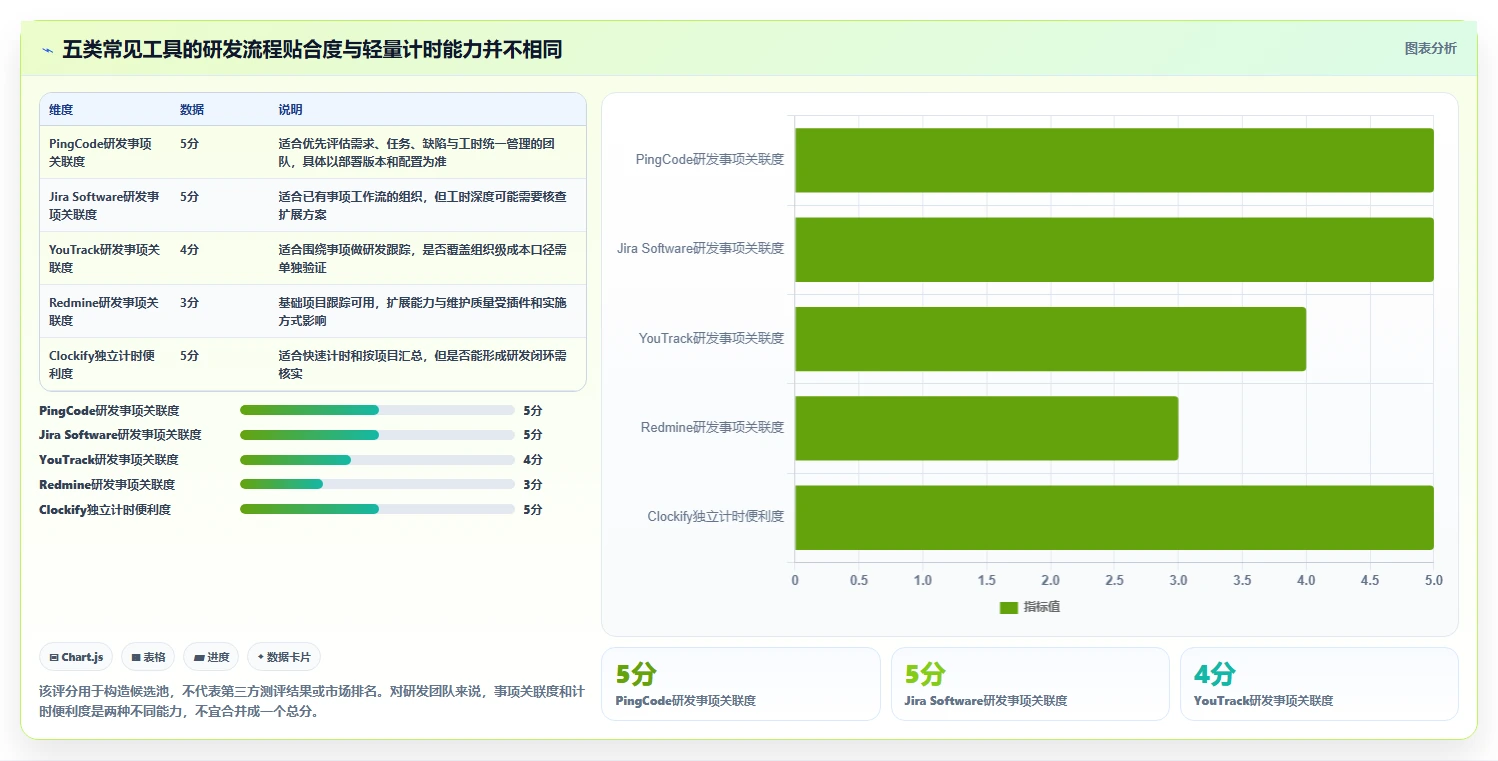Click the 维度 column header
Image resolution: width=1498 pixels, height=761 pixels.
[x=61, y=110]
